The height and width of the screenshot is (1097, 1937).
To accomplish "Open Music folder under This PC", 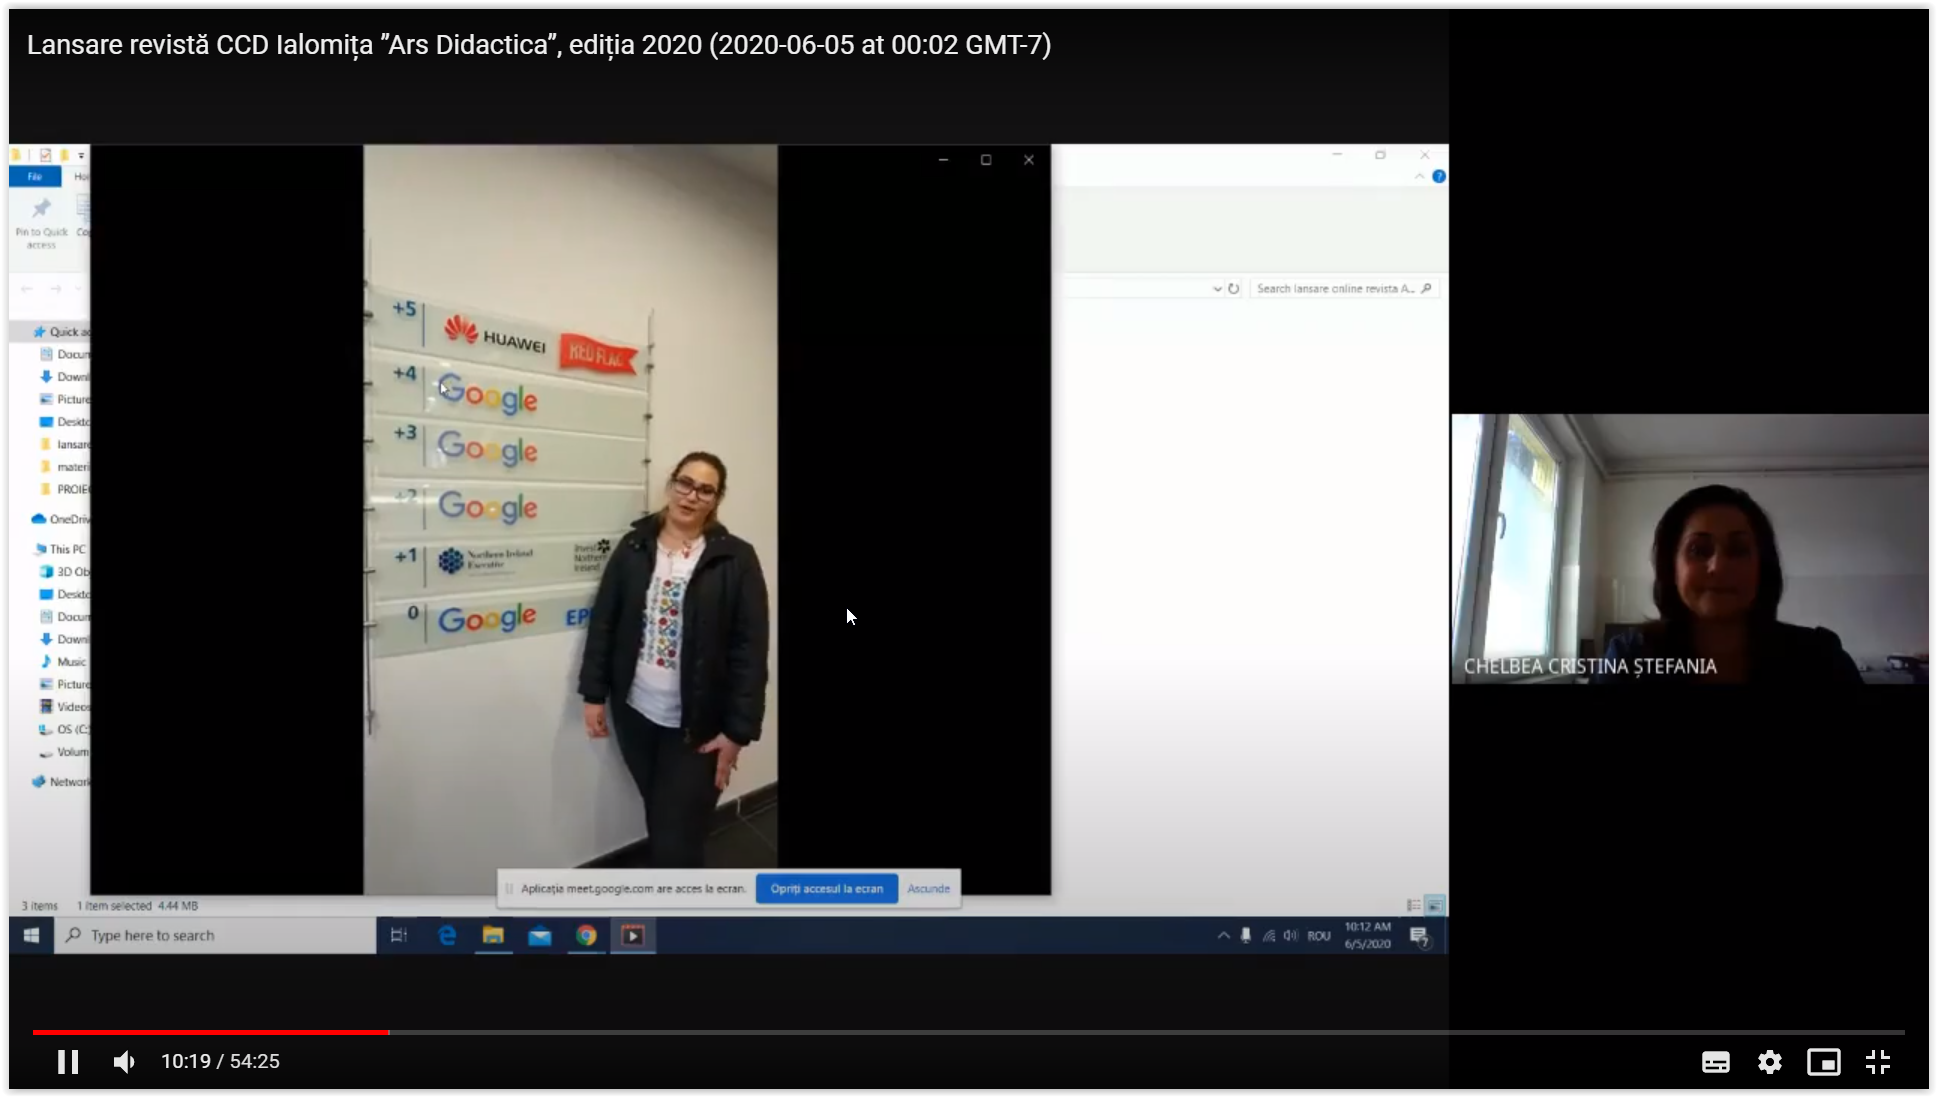I will pos(64,662).
